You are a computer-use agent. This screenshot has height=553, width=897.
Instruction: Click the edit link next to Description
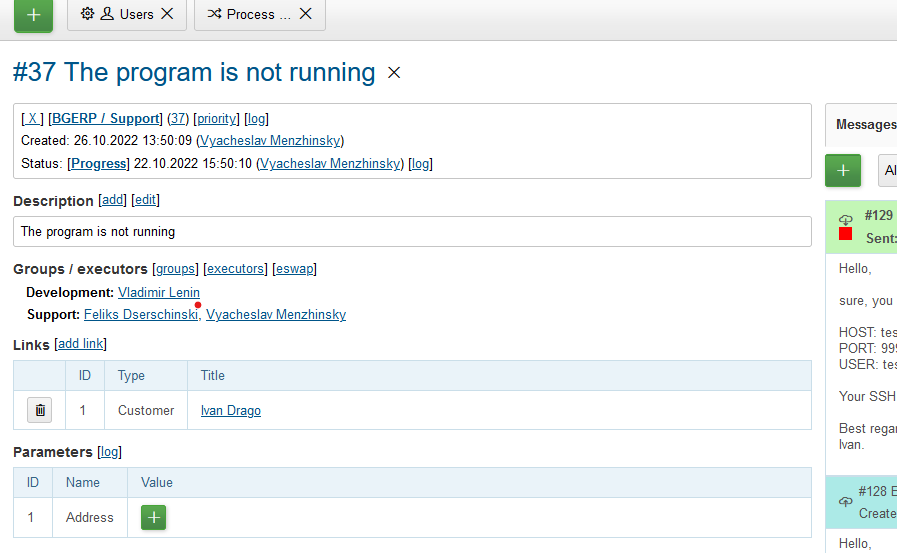tap(145, 200)
